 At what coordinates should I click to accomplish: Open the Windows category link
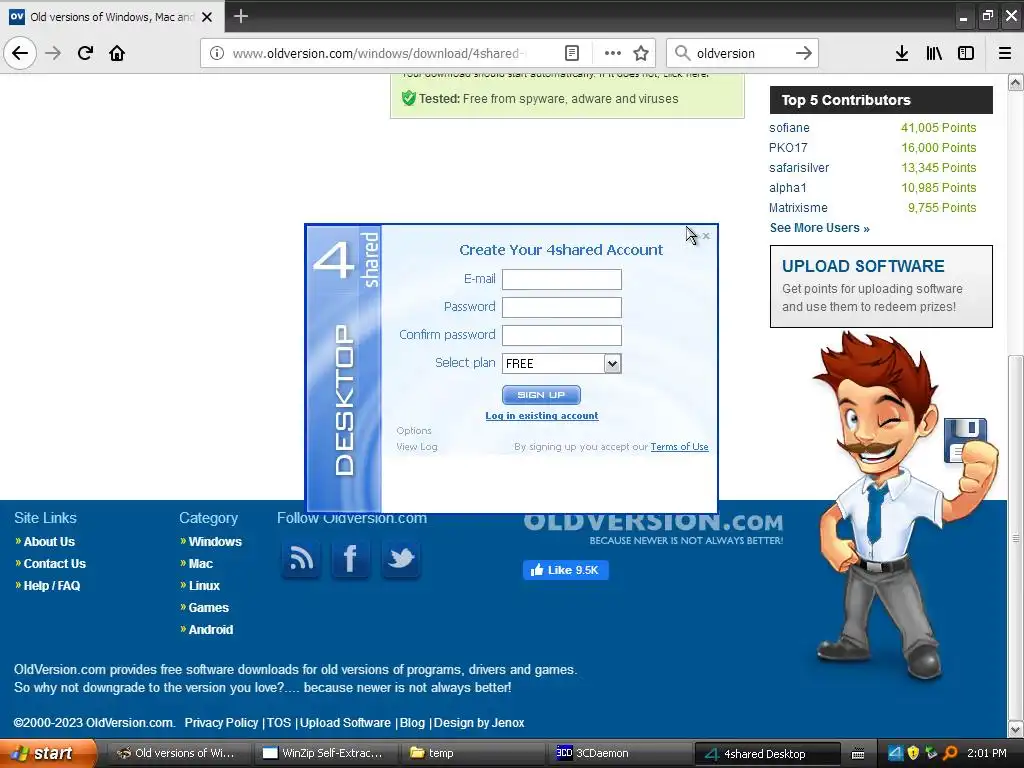coord(215,541)
